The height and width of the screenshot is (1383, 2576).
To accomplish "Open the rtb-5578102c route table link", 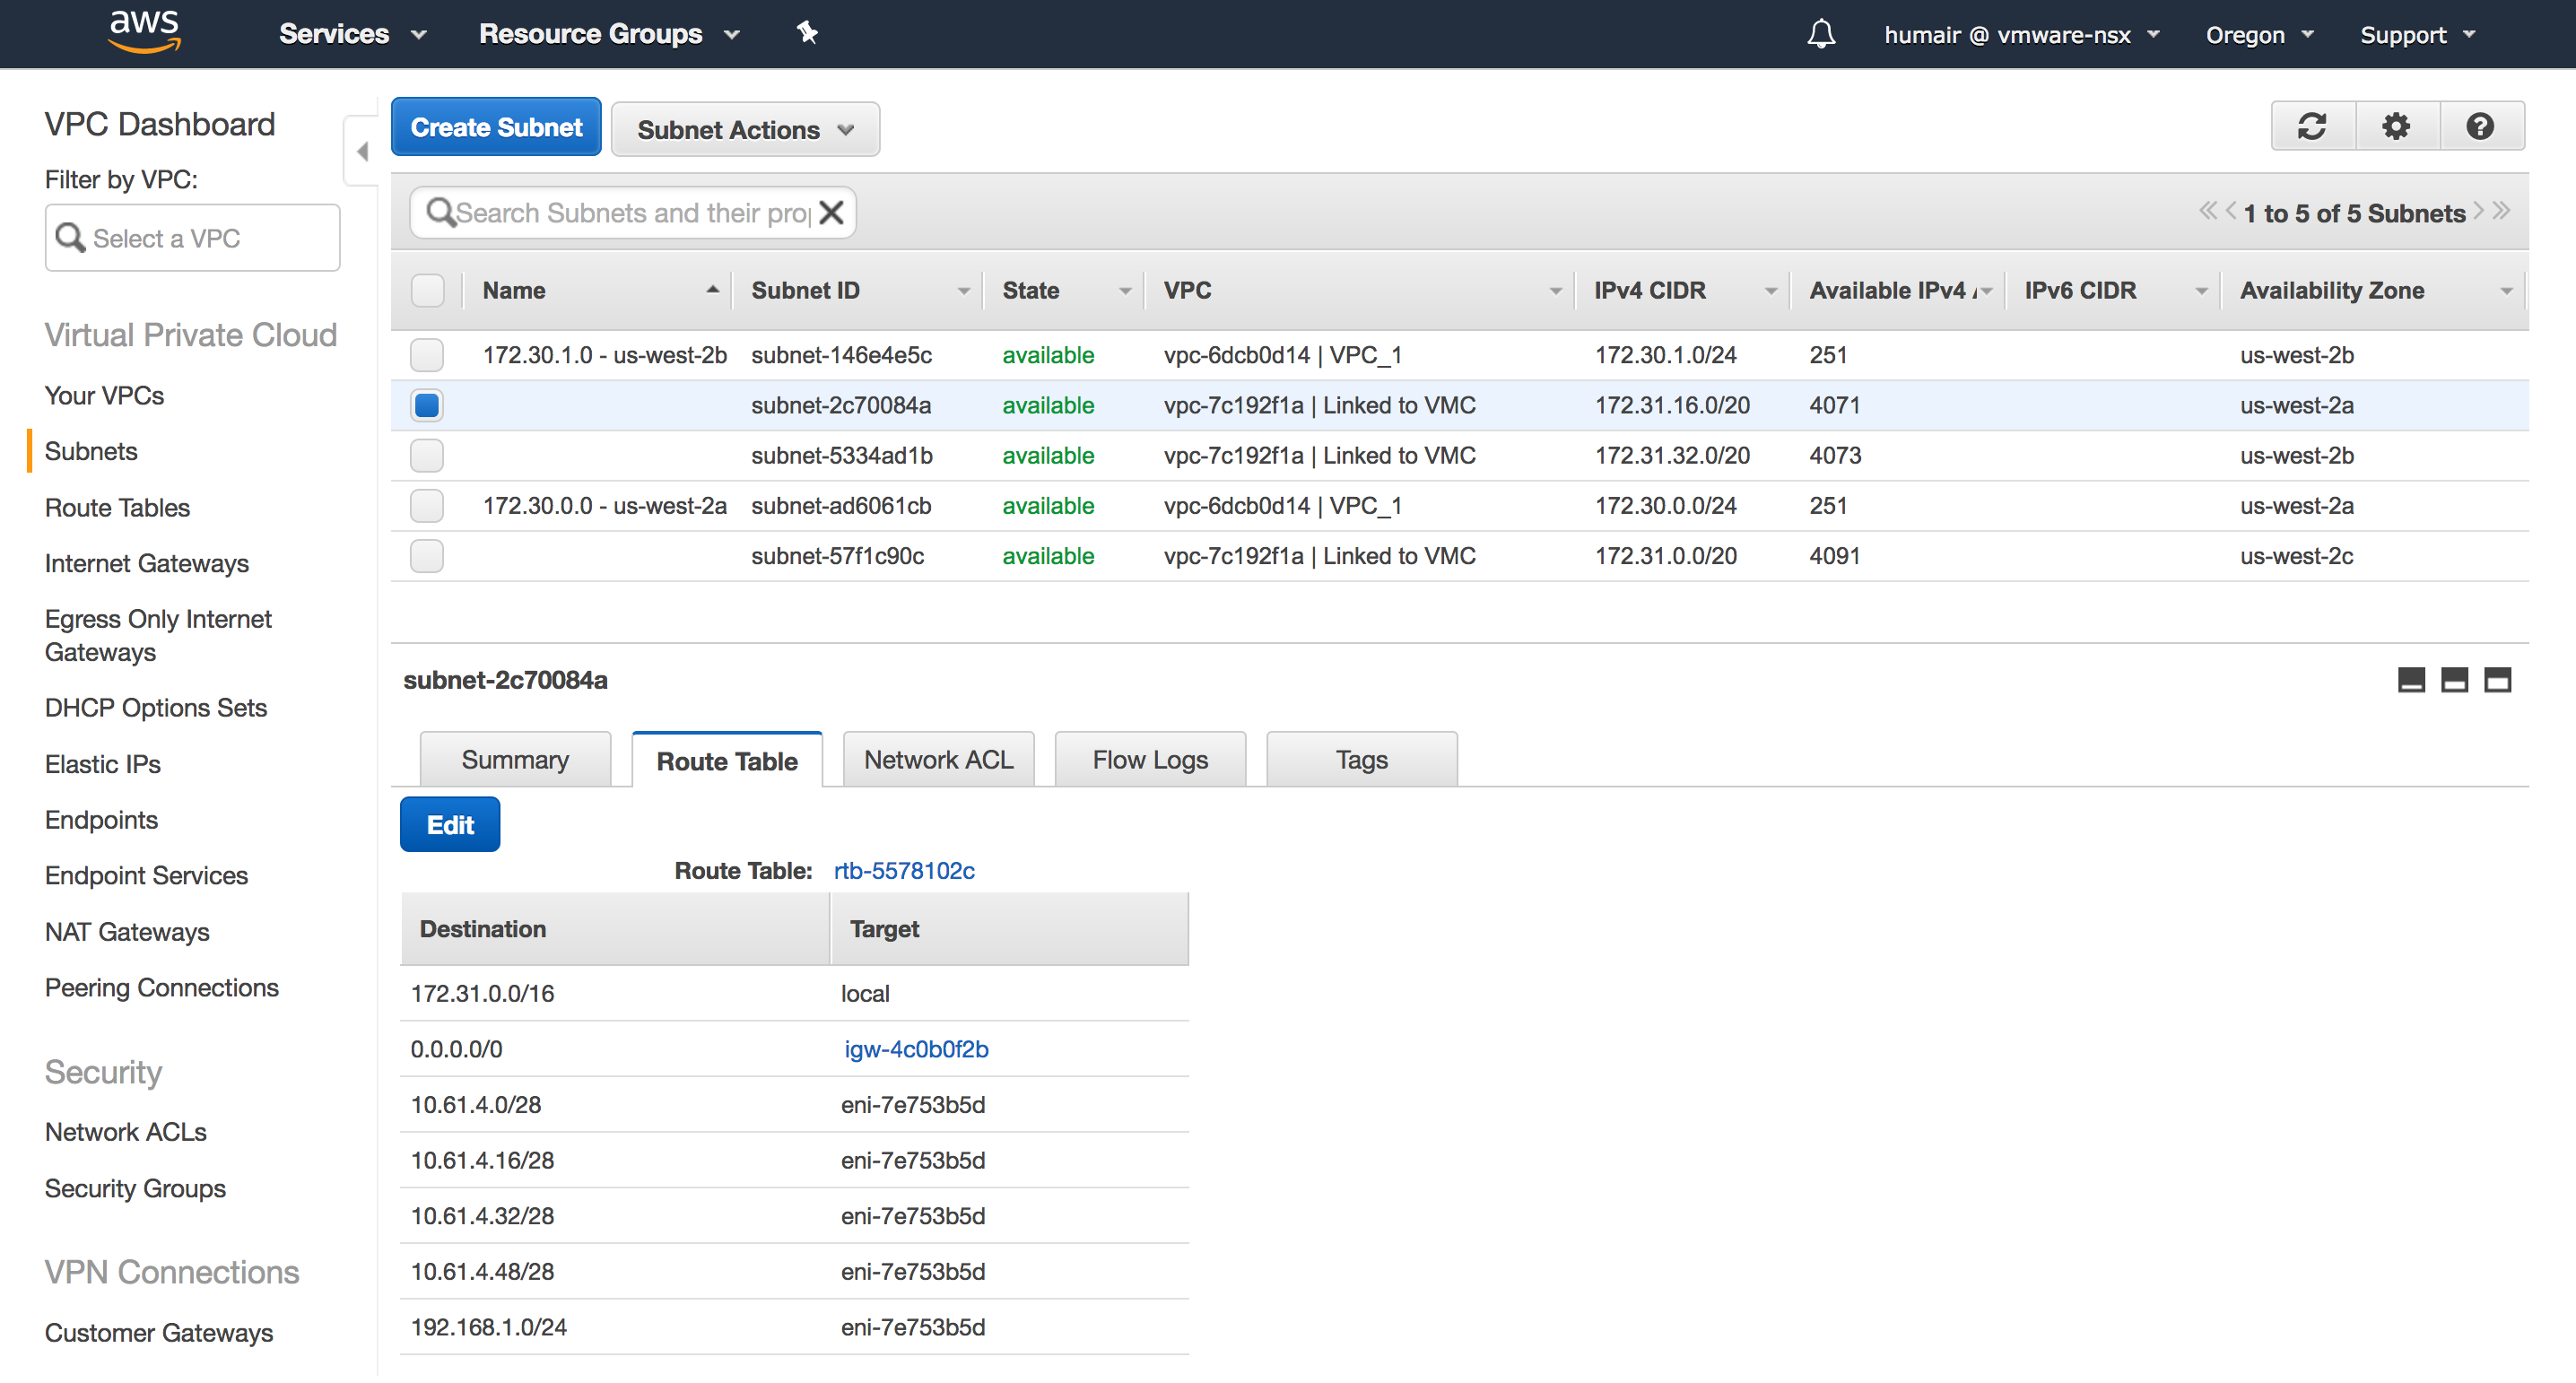I will click(904, 872).
